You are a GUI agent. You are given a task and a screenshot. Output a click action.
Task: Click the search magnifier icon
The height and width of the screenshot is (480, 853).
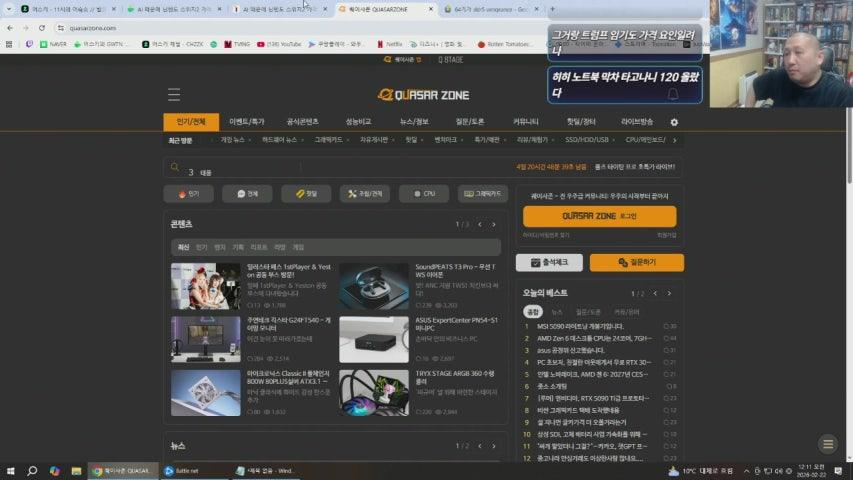point(175,167)
